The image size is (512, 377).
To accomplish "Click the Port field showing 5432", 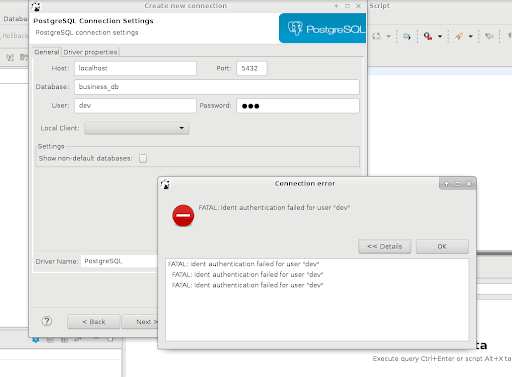I will click(252, 68).
